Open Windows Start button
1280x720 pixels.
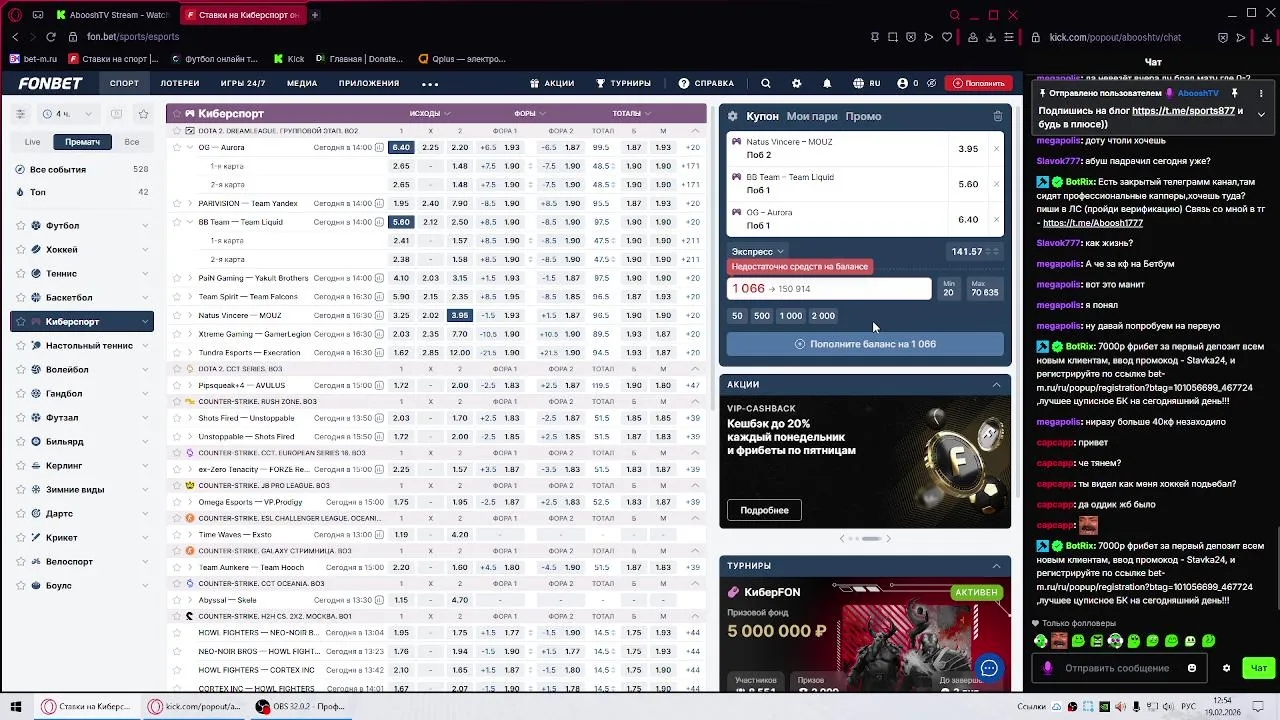[x=16, y=706]
